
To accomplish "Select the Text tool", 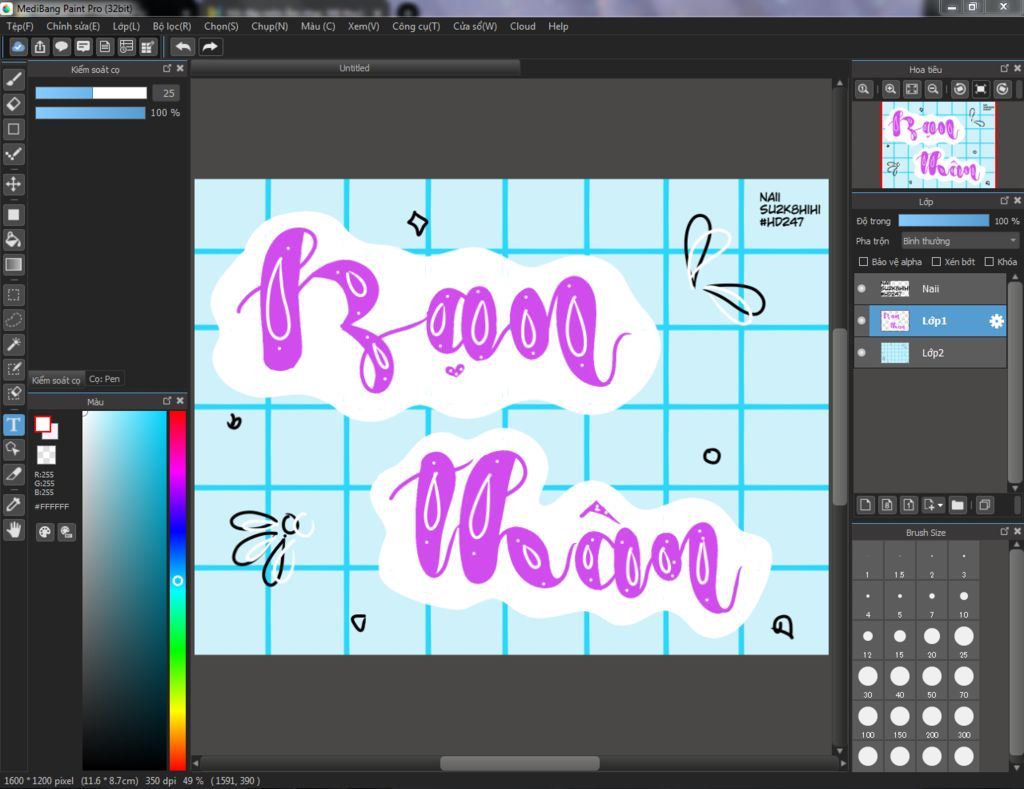I will [x=14, y=425].
